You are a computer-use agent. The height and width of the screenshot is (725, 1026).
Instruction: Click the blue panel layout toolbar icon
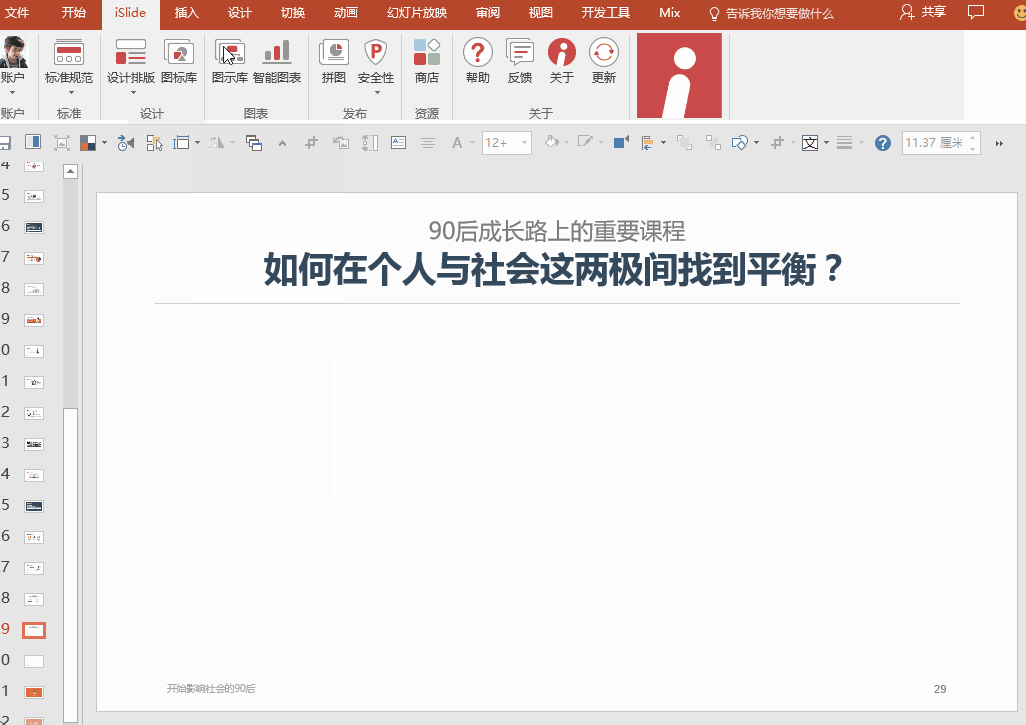point(33,142)
